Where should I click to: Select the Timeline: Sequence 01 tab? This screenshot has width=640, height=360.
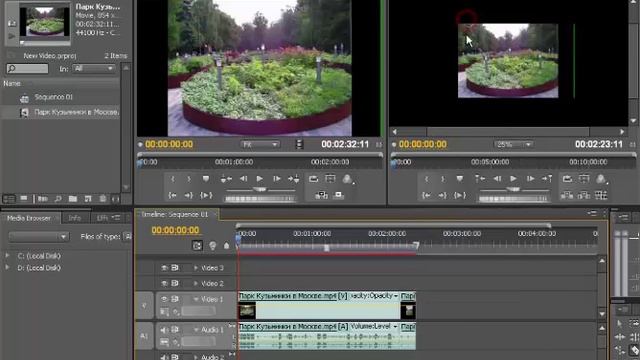176,215
